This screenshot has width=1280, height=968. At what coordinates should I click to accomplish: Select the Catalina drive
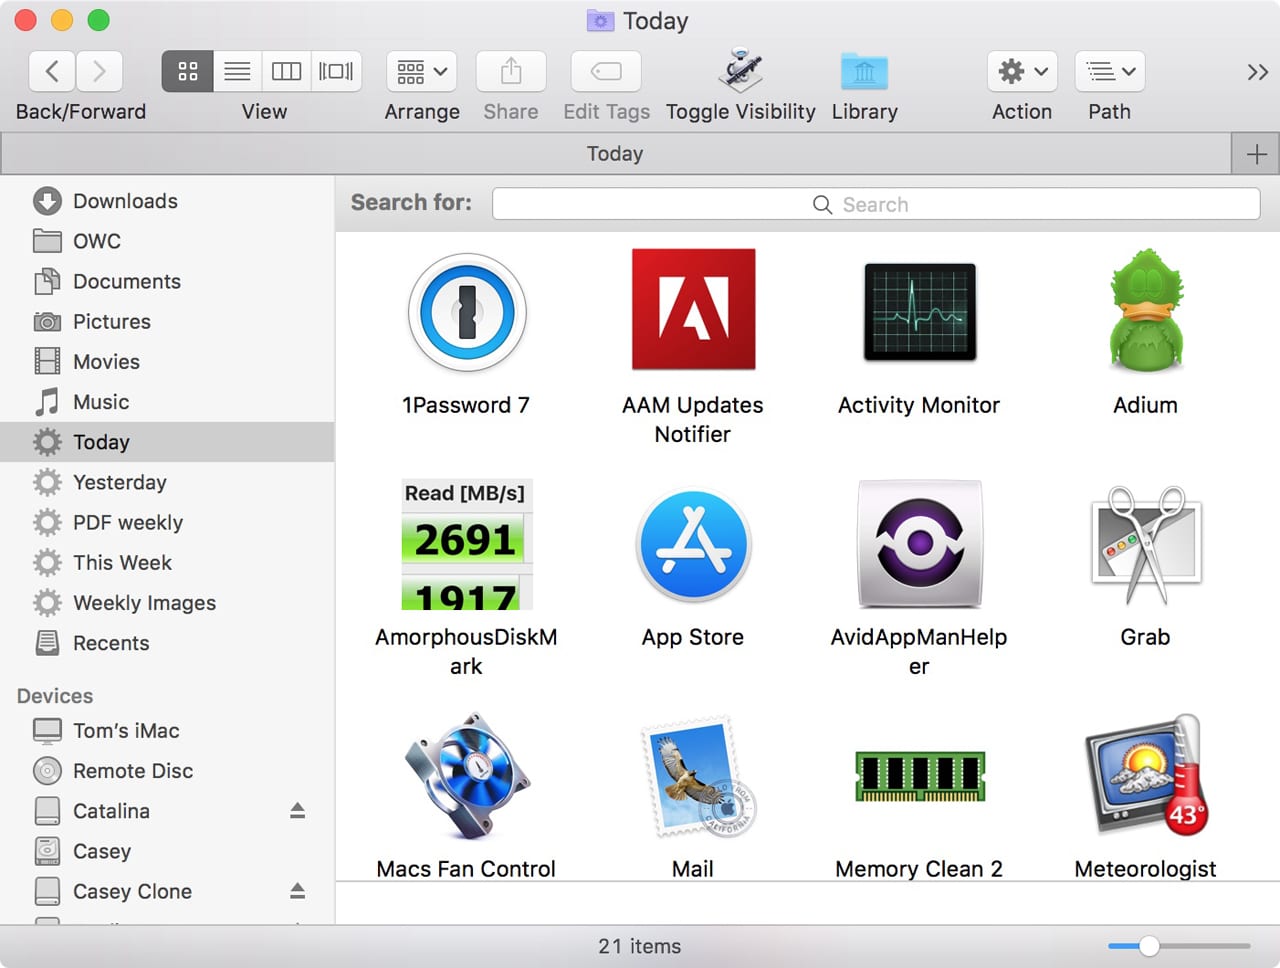click(167, 811)
